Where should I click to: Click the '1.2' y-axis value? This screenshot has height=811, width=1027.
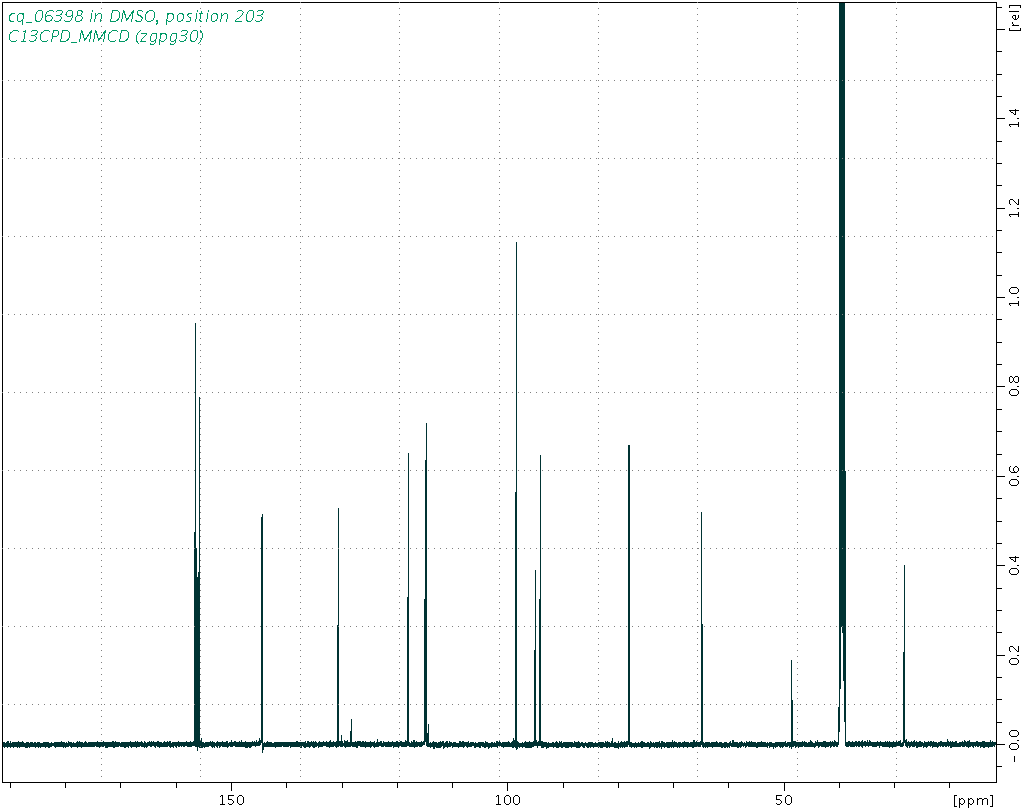click(1015, 208)
